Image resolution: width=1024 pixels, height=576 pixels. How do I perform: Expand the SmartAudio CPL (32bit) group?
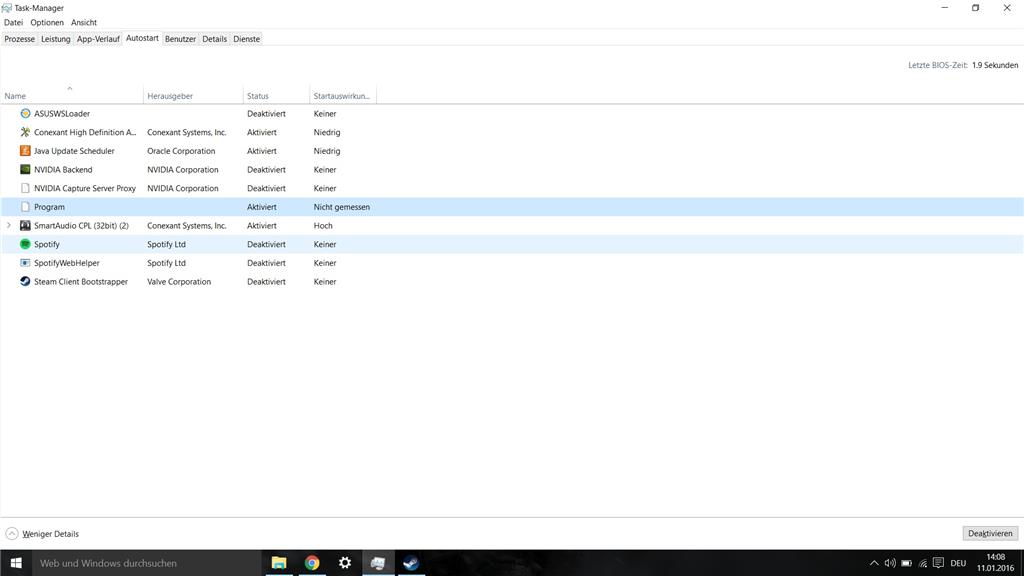tap(8, 225)
